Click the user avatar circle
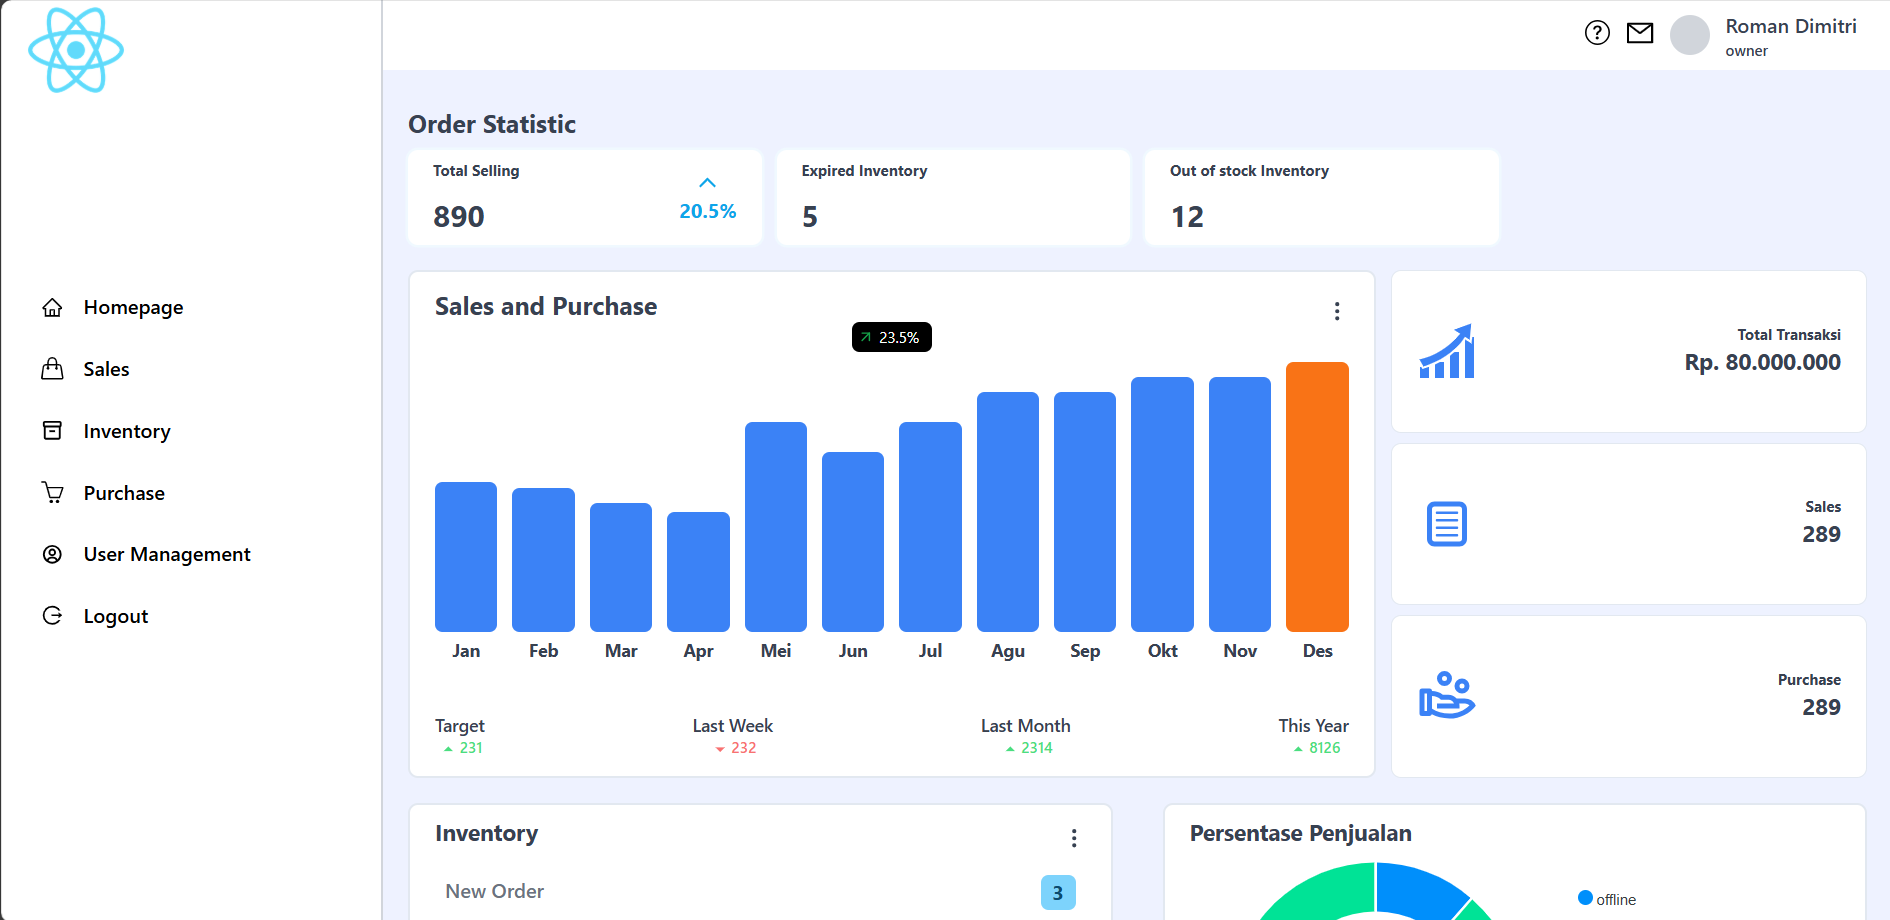 tap(1689, 35)
